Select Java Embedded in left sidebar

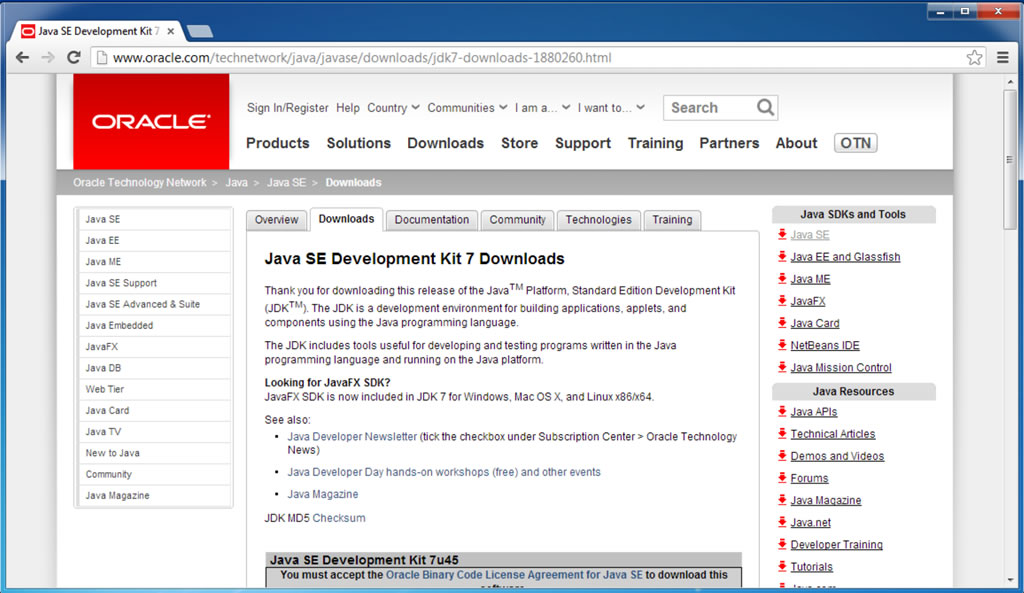tap(155, 325)
